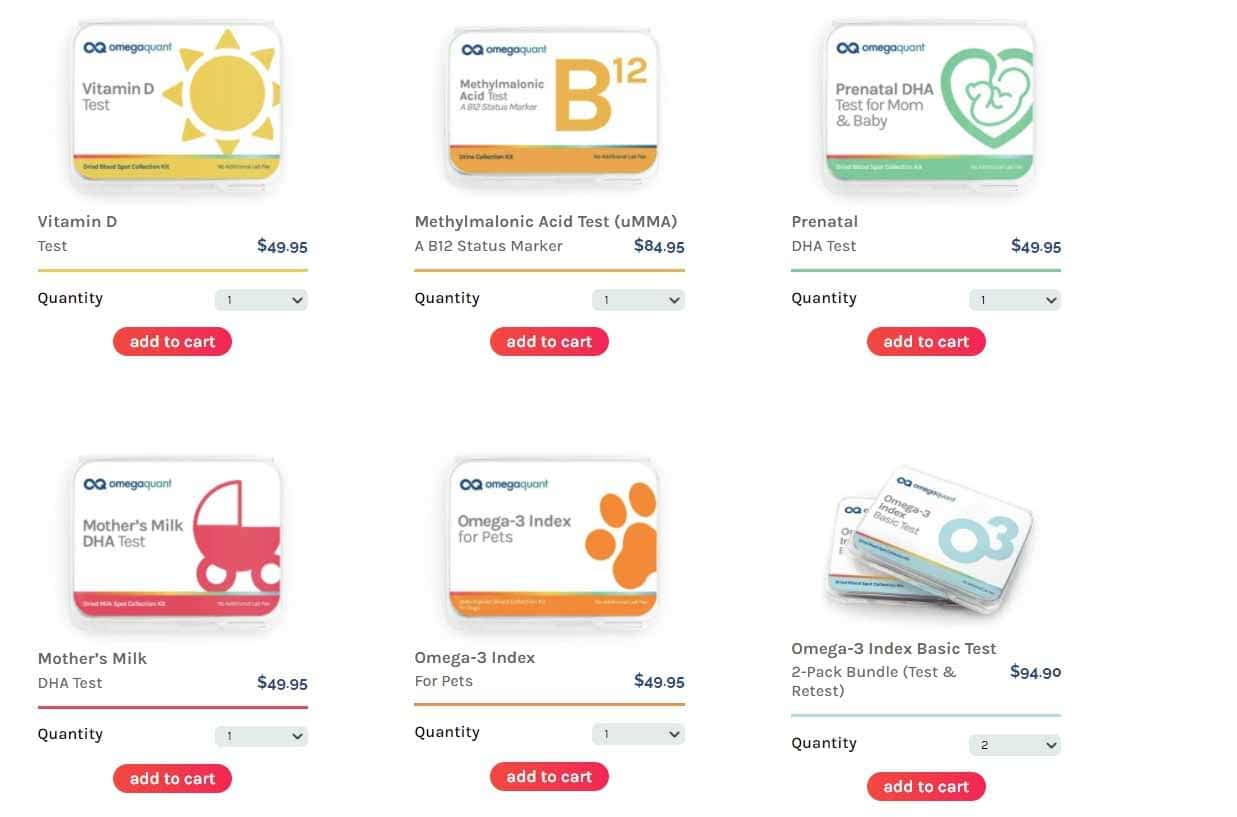
Task: Open Omega-3 Basic Test bundle quantity dropdown
Action: (1015, 745)
